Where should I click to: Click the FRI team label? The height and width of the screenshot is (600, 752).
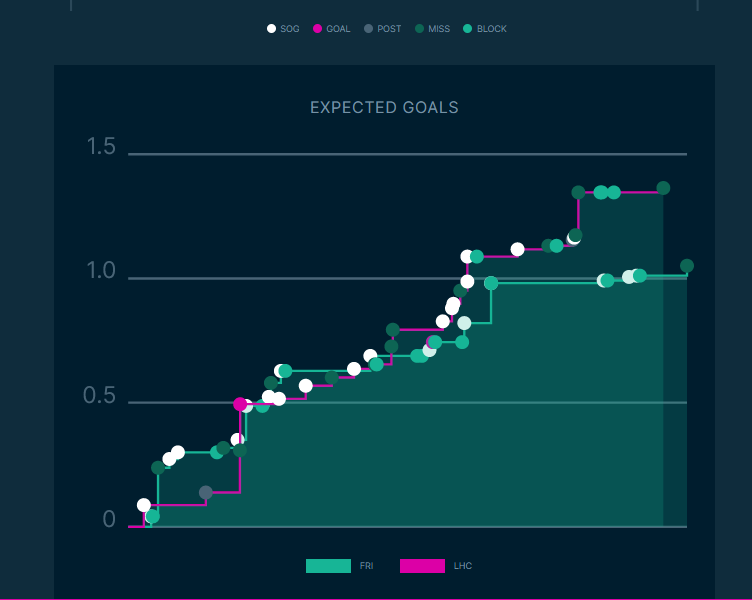coord(367,566)
